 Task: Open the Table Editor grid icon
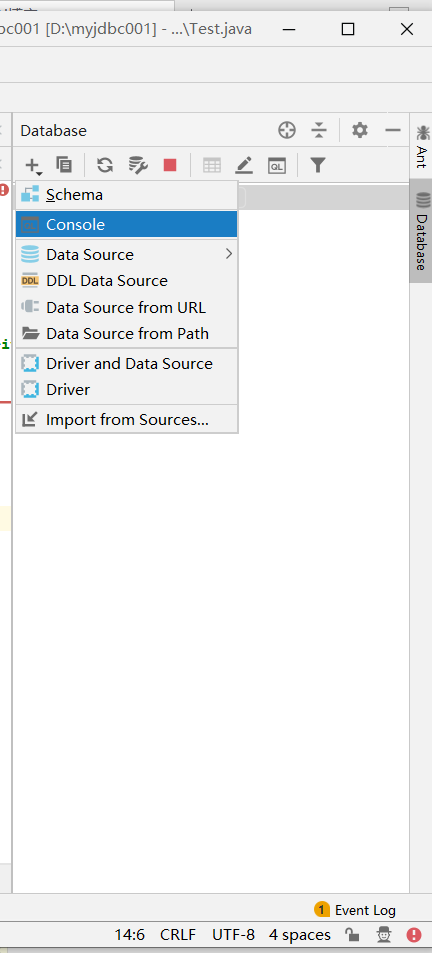211,165
